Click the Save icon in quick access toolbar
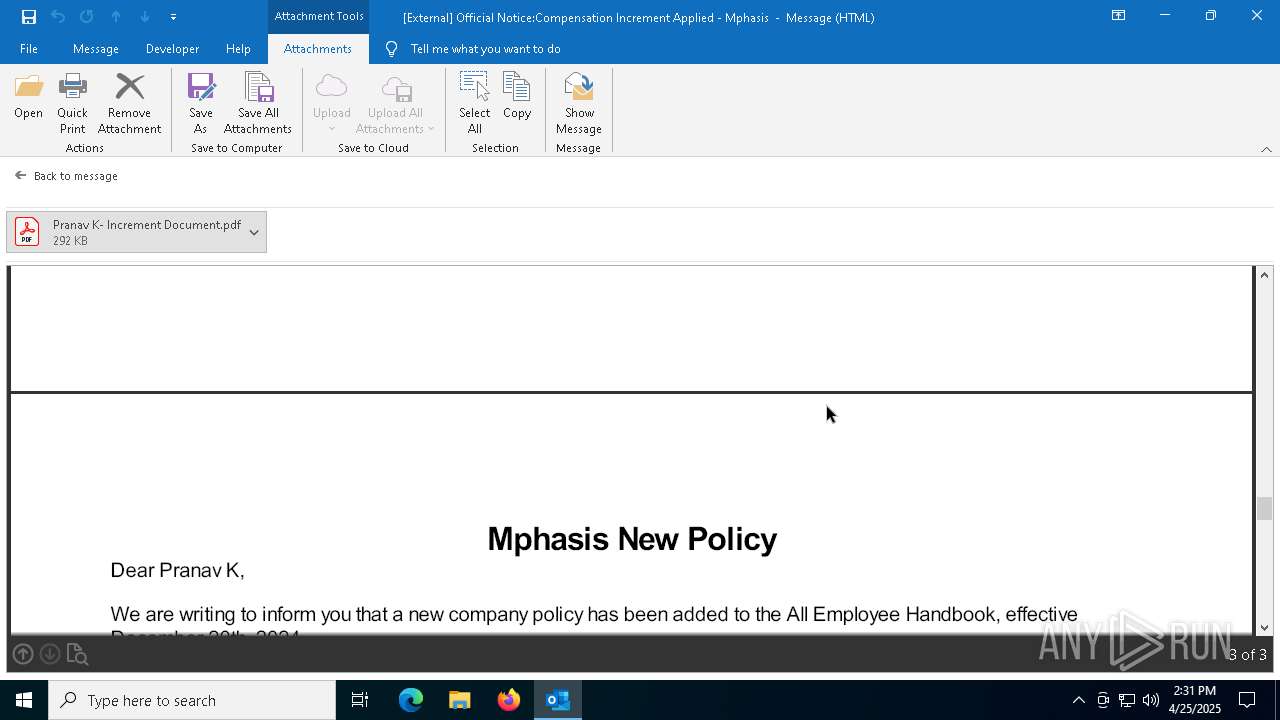This screenshot has width=1280, height=720. (29, 17)
